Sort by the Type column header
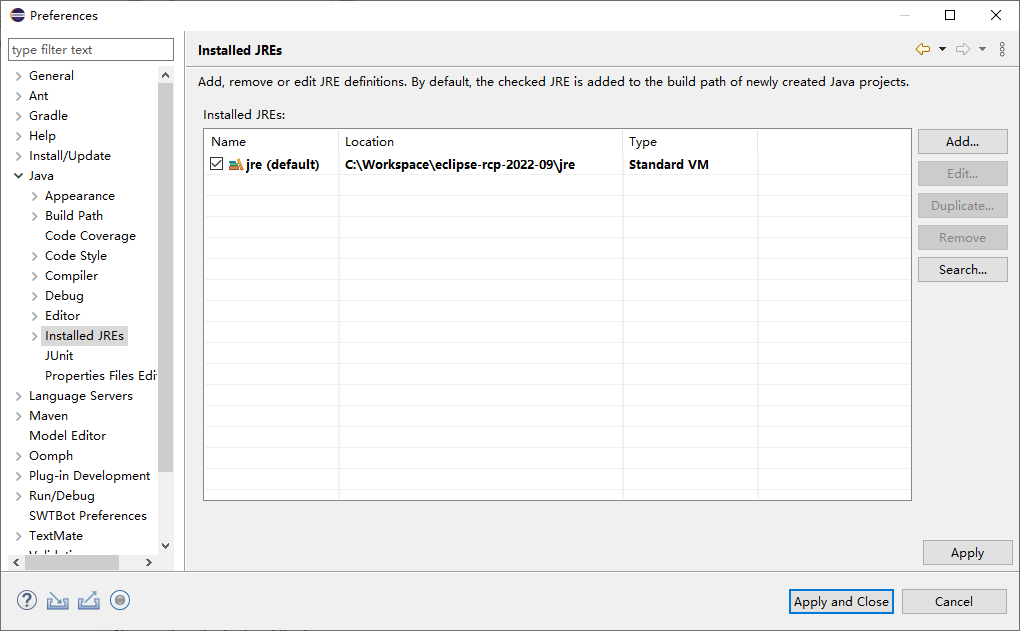 tap(690, 142)
